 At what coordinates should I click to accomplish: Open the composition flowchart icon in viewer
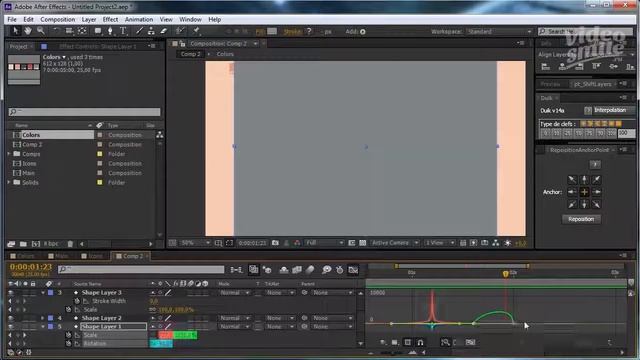coord(496,243)
